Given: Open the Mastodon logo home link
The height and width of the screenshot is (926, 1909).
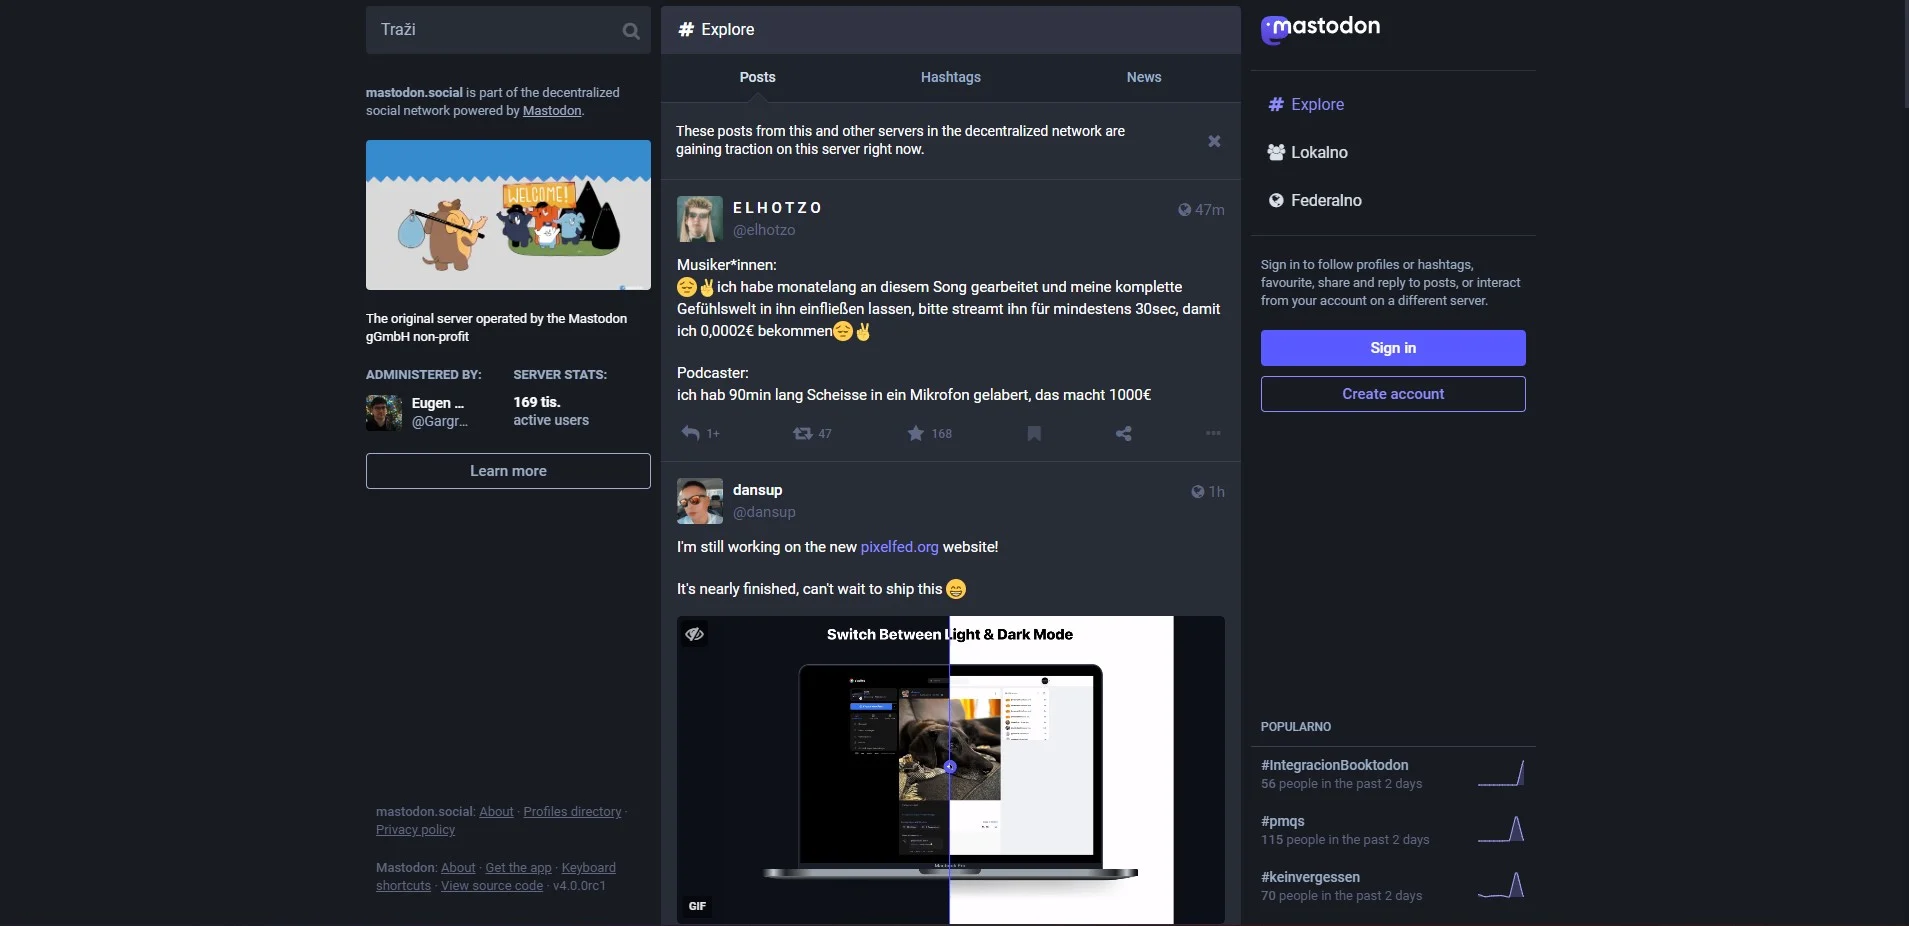Looking at the screenshot, I should pos(1321,30).
